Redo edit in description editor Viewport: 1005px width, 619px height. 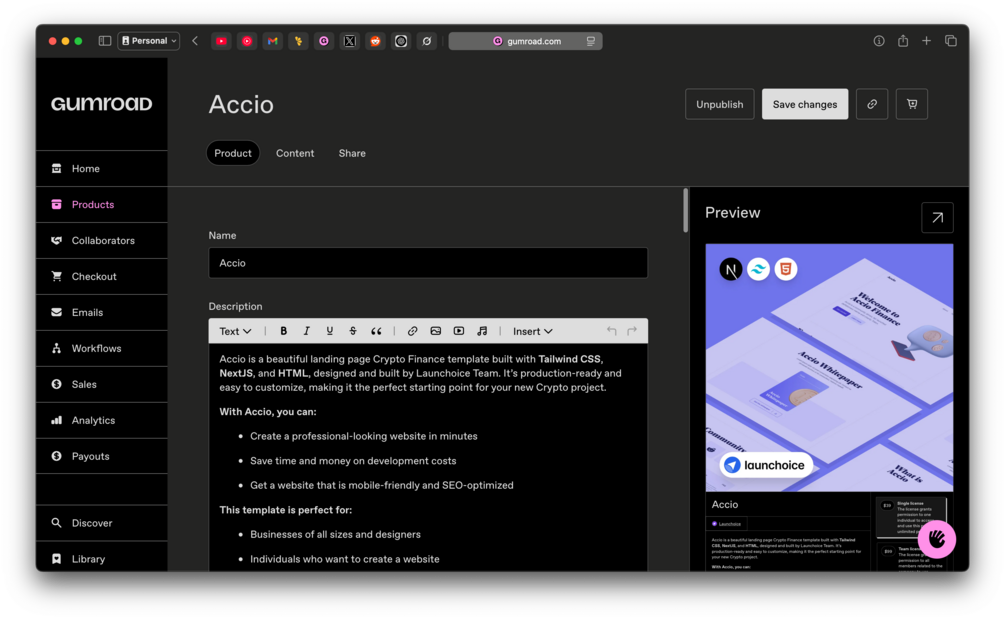click(632, 331)
